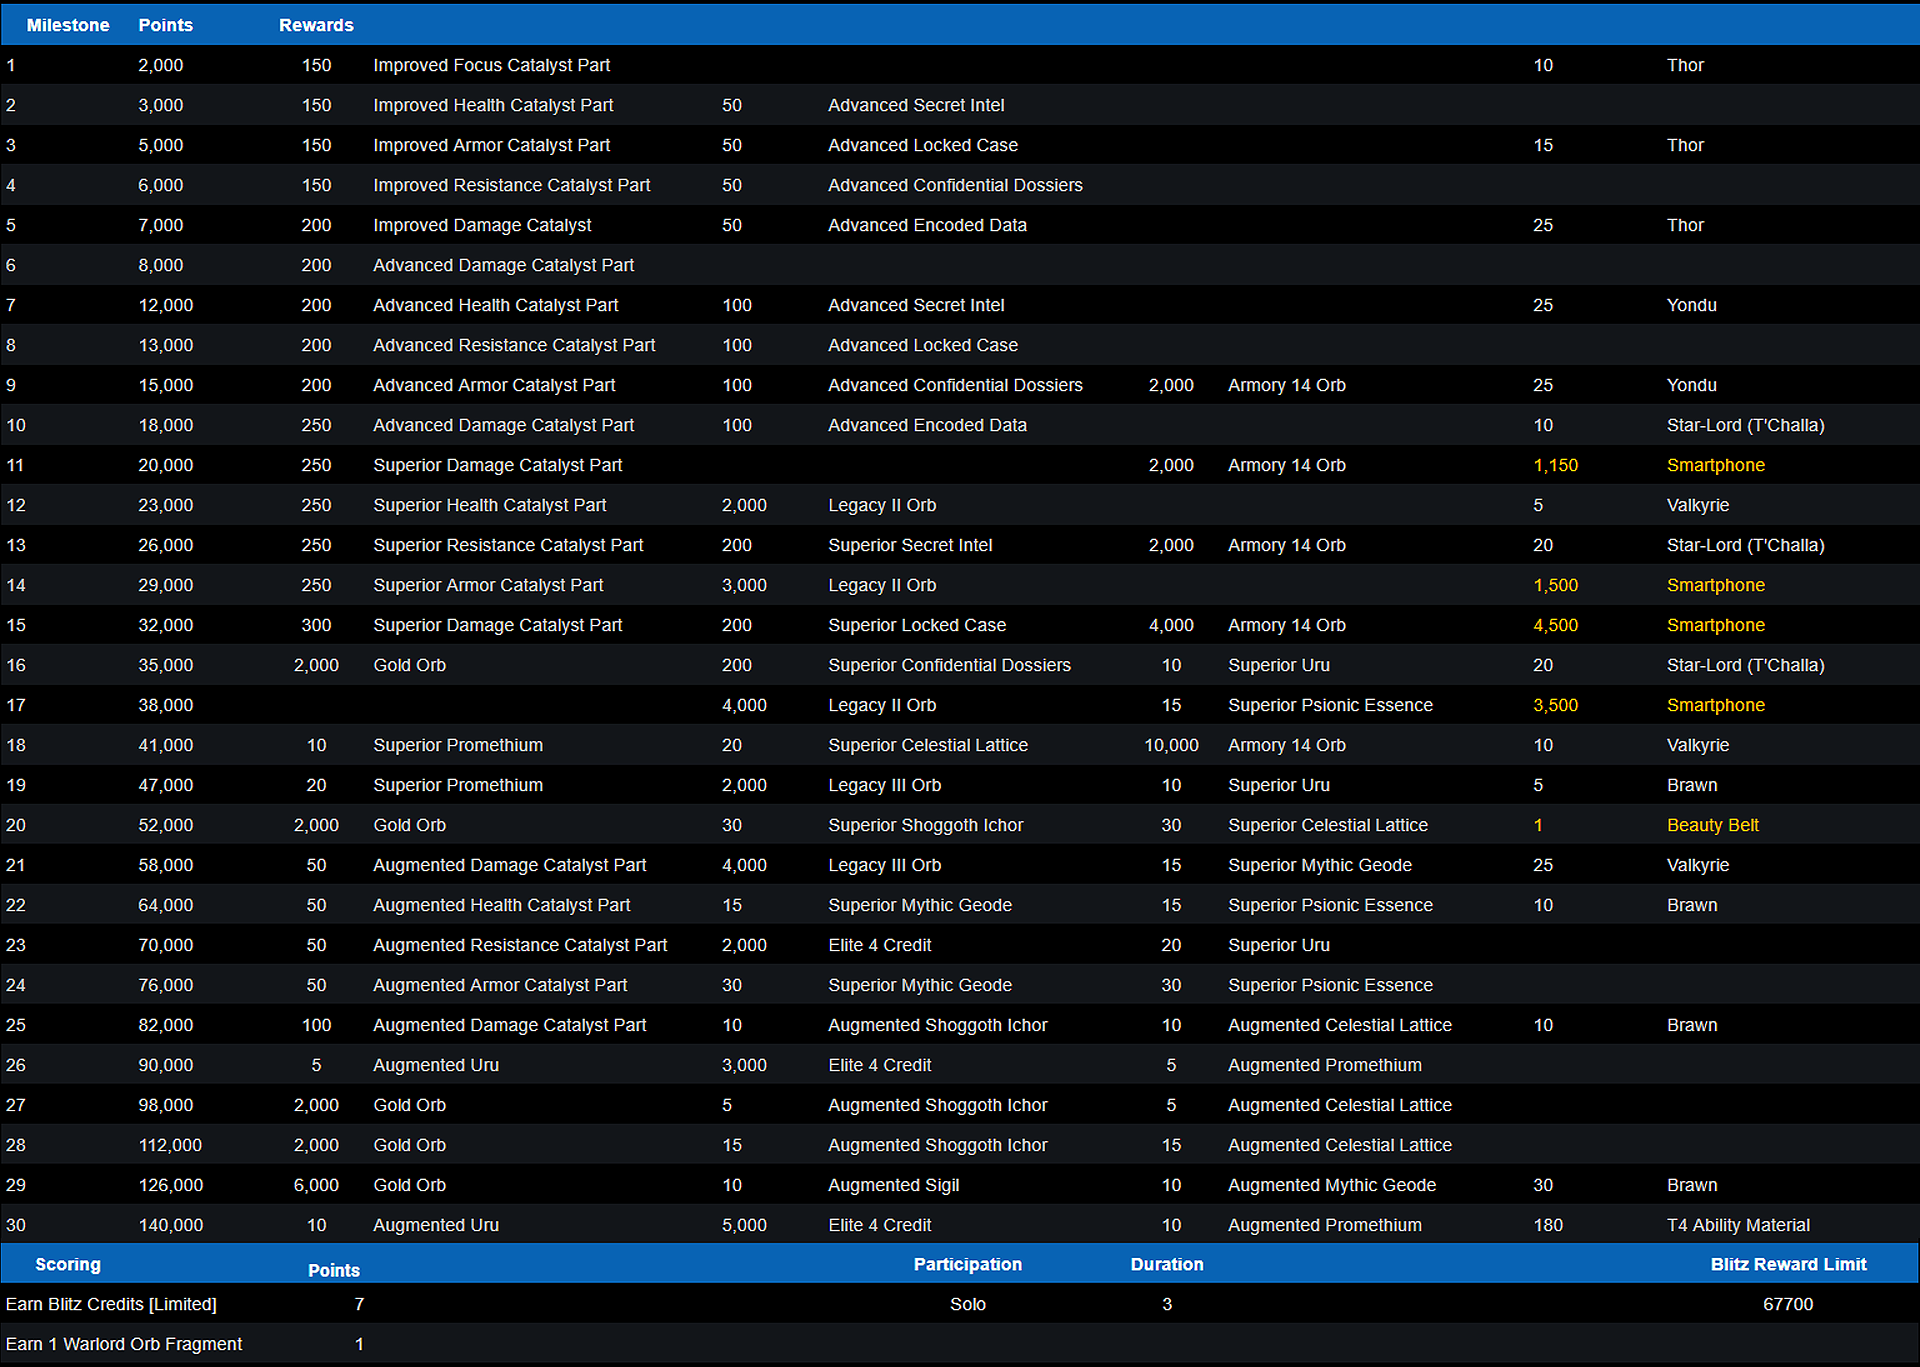
Task: Click Advanced Confidential Dossiers in milestone 4 row
Action: pos(955,185)
